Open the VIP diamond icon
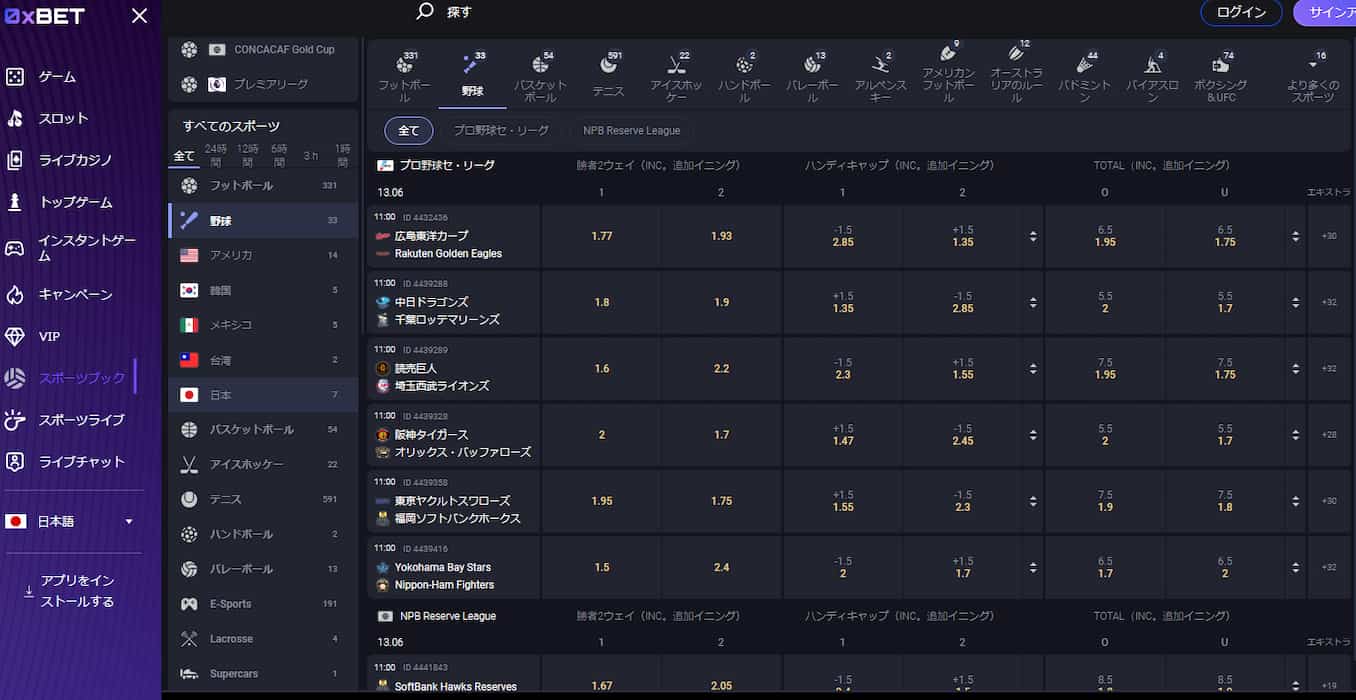This screenshot has width=1356, height=700. [15, 336]
